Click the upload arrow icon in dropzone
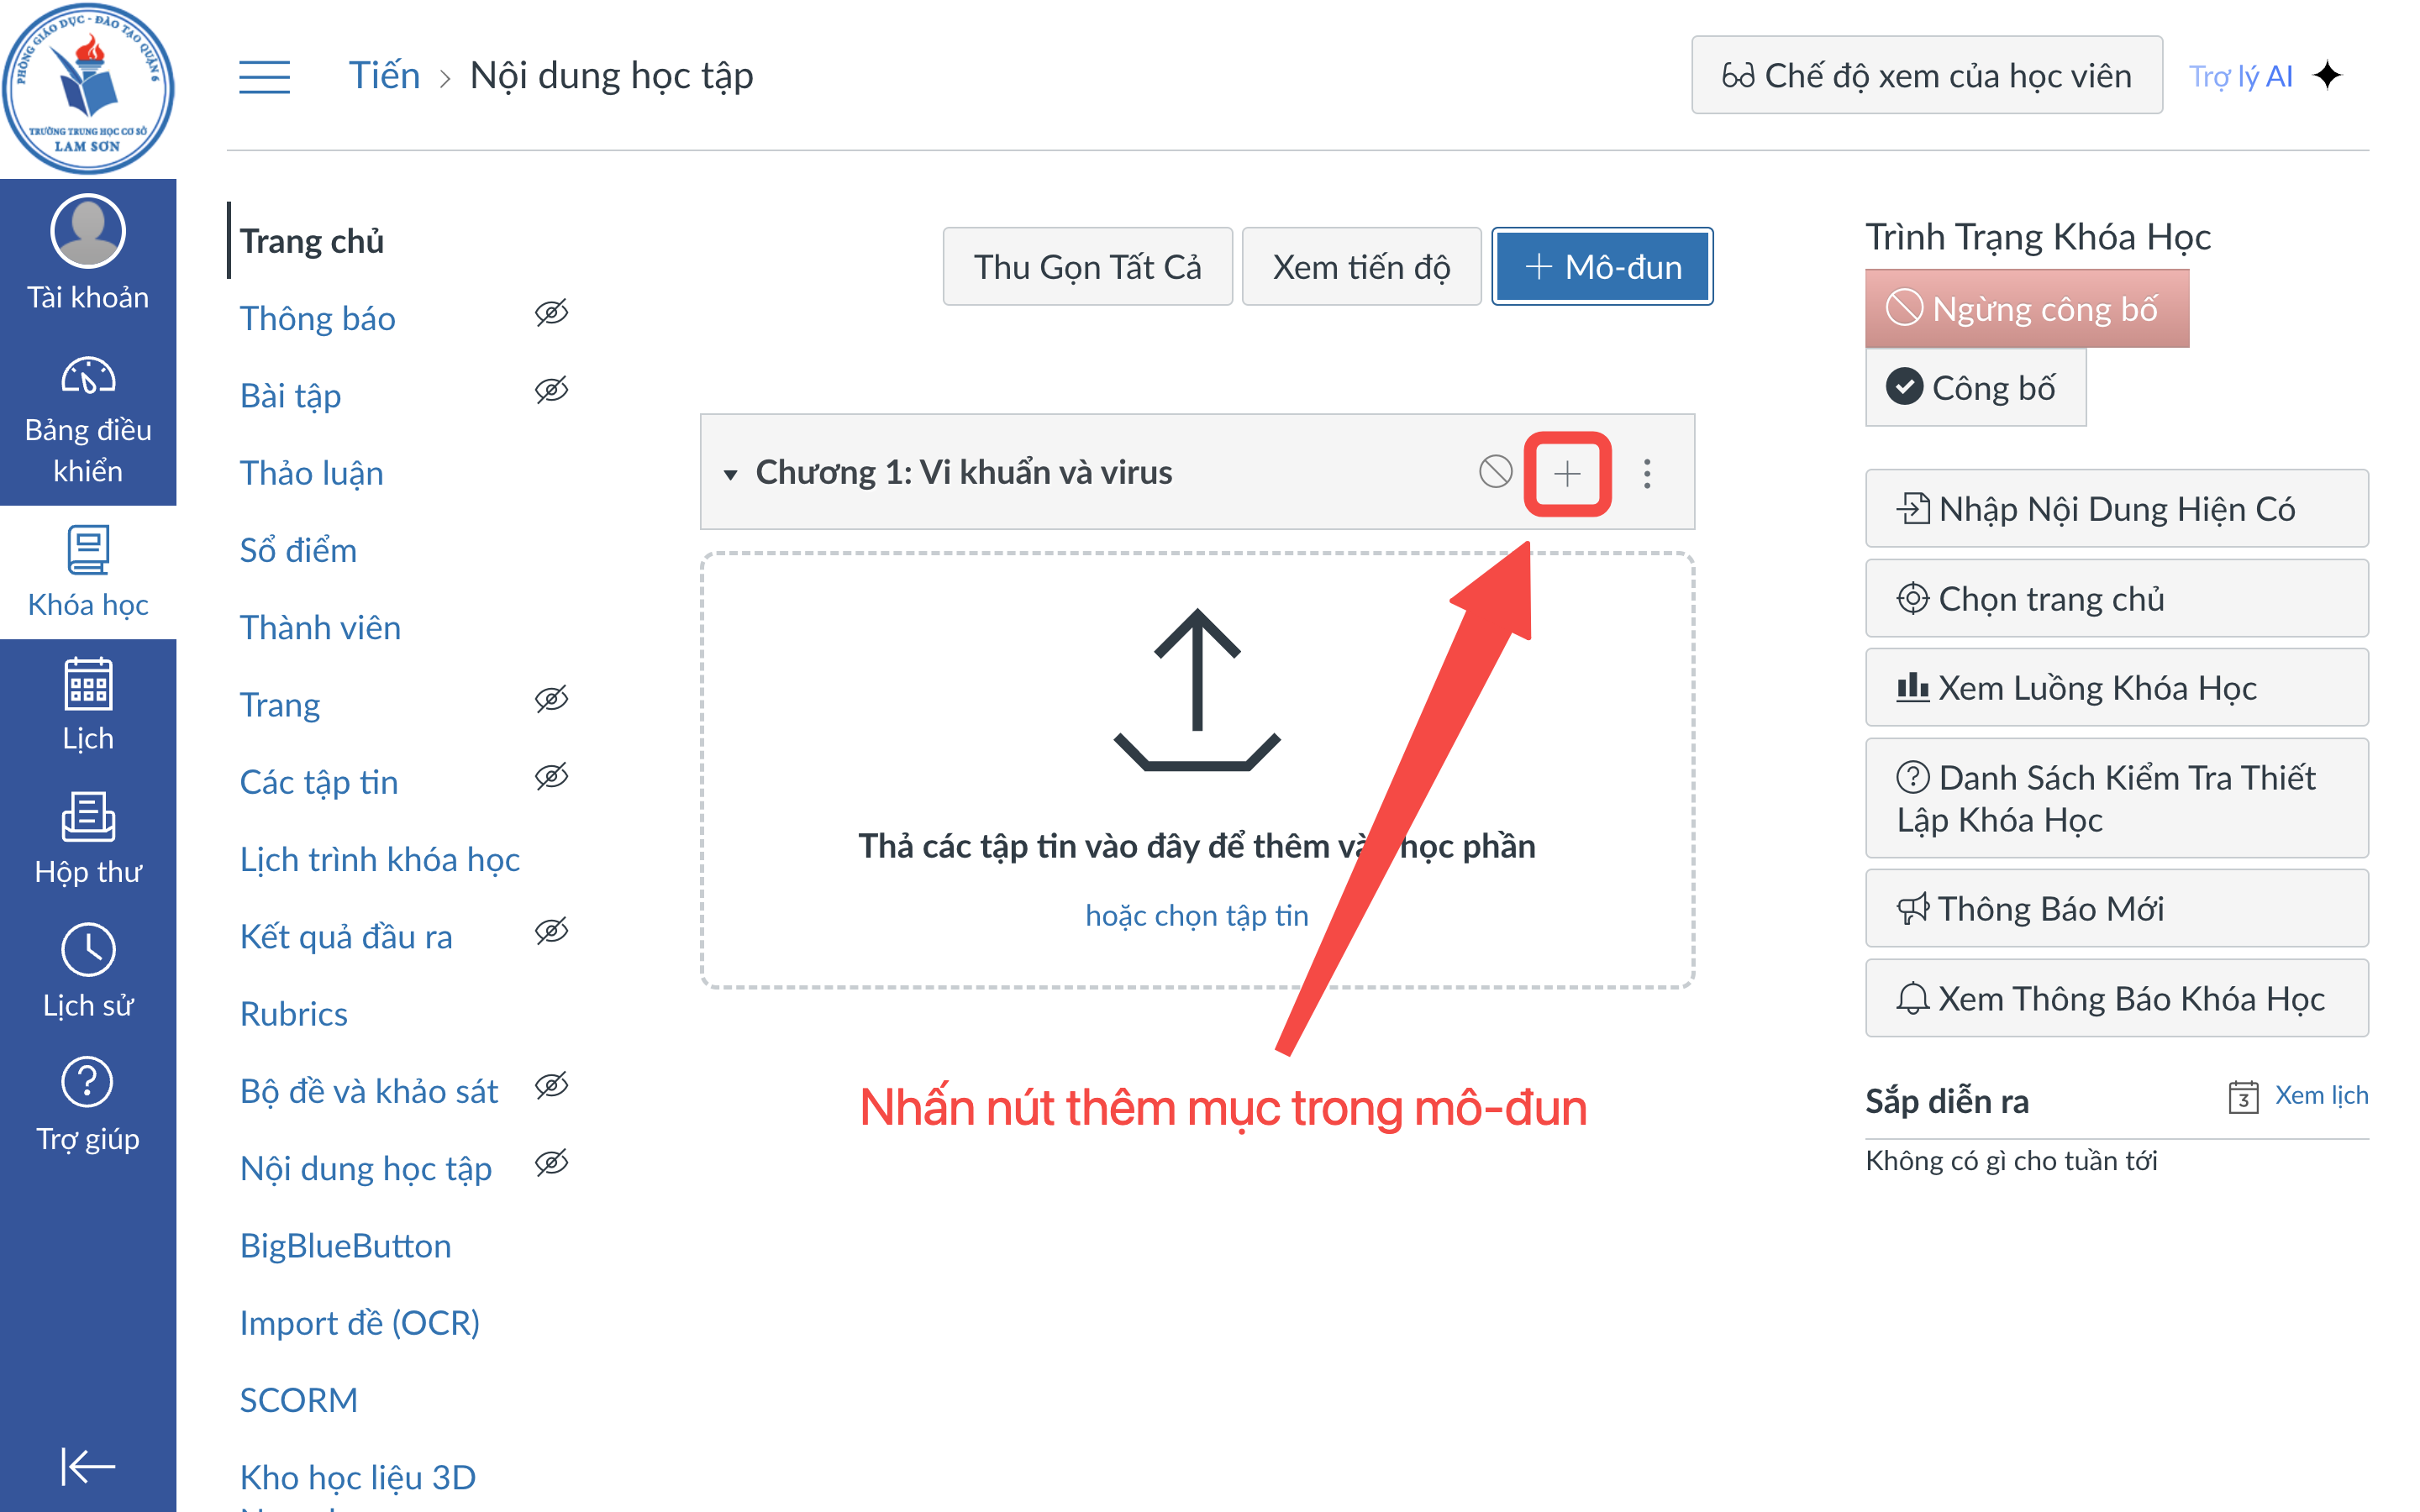Viewport: 2420px width, 1512px height. 1197,690
